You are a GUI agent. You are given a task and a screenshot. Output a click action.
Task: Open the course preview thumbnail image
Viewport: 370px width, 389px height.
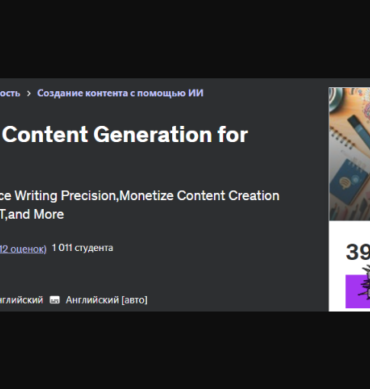point(349,154)
